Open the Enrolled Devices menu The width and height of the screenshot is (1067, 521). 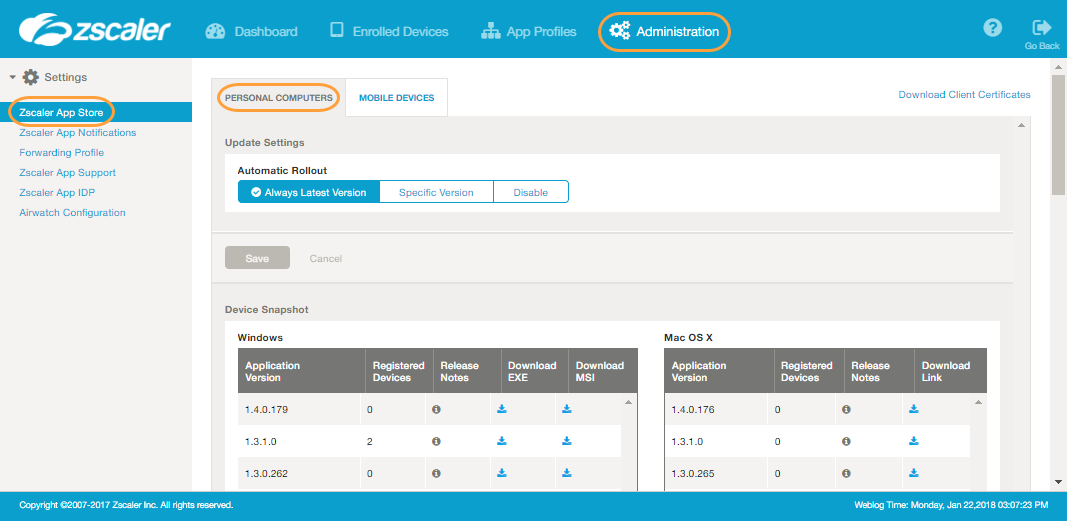[389, 31]
